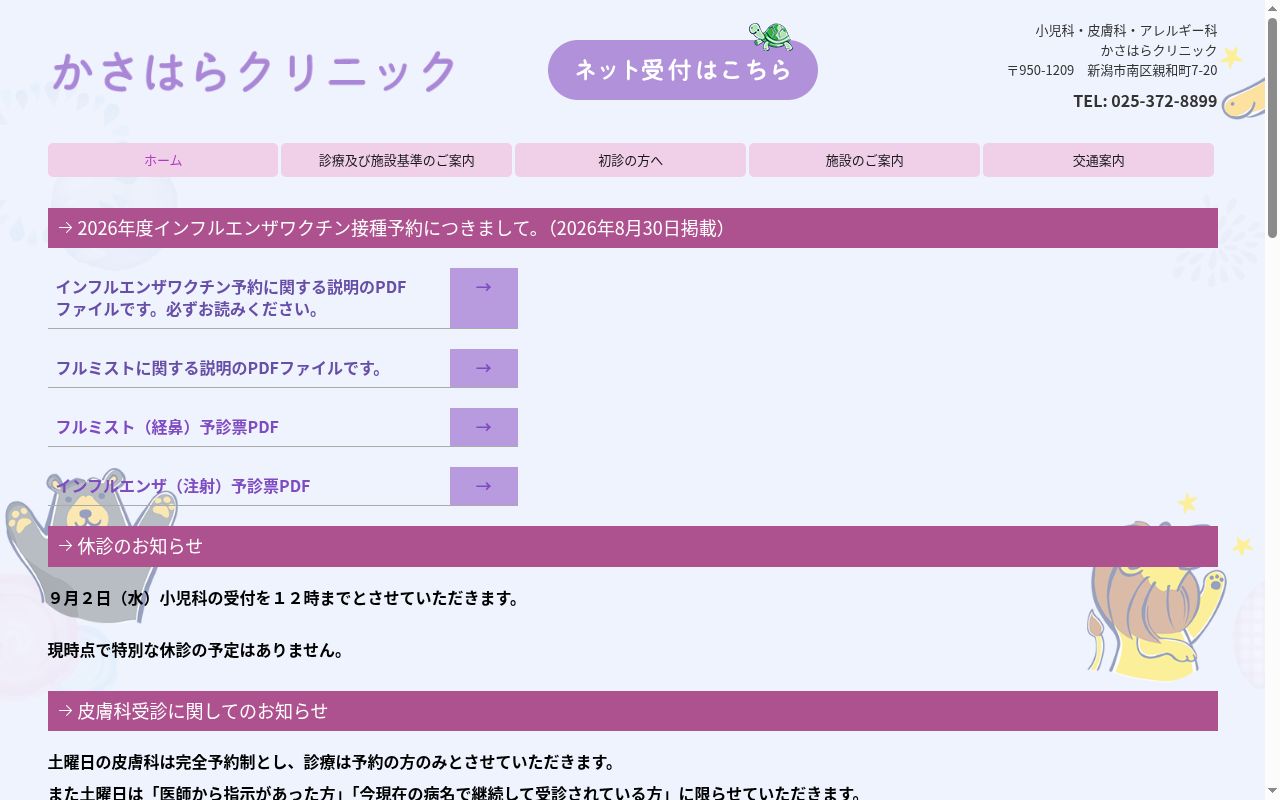Open フルミスト（経鼻）予診票PDF link
Viewport: 1280px width, 800px height.
pyautogui.click(x=167, y=427)
